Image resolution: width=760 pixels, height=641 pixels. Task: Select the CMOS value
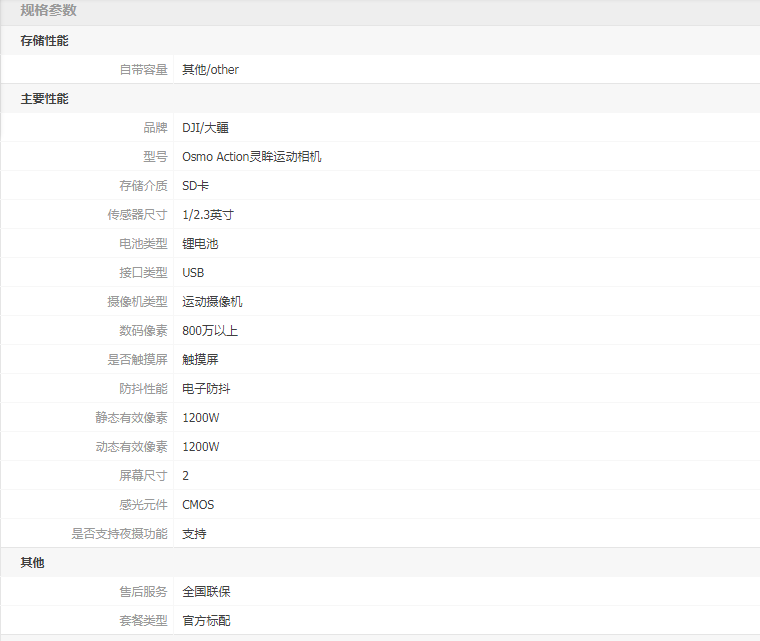coord(198,505)
